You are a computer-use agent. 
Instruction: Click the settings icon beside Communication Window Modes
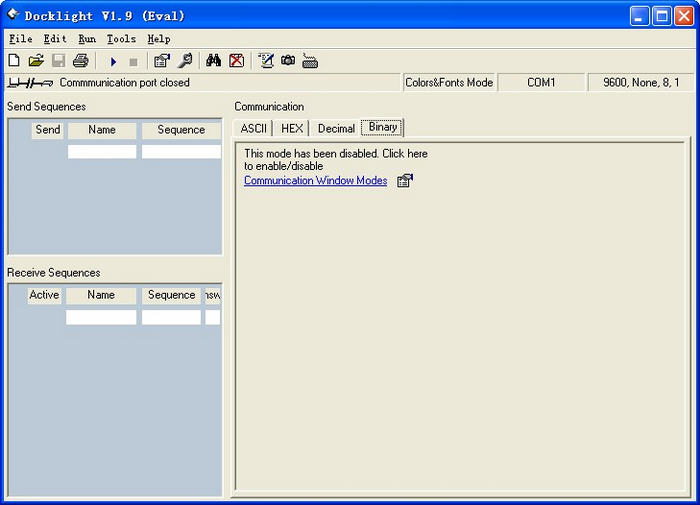(404, 180)
